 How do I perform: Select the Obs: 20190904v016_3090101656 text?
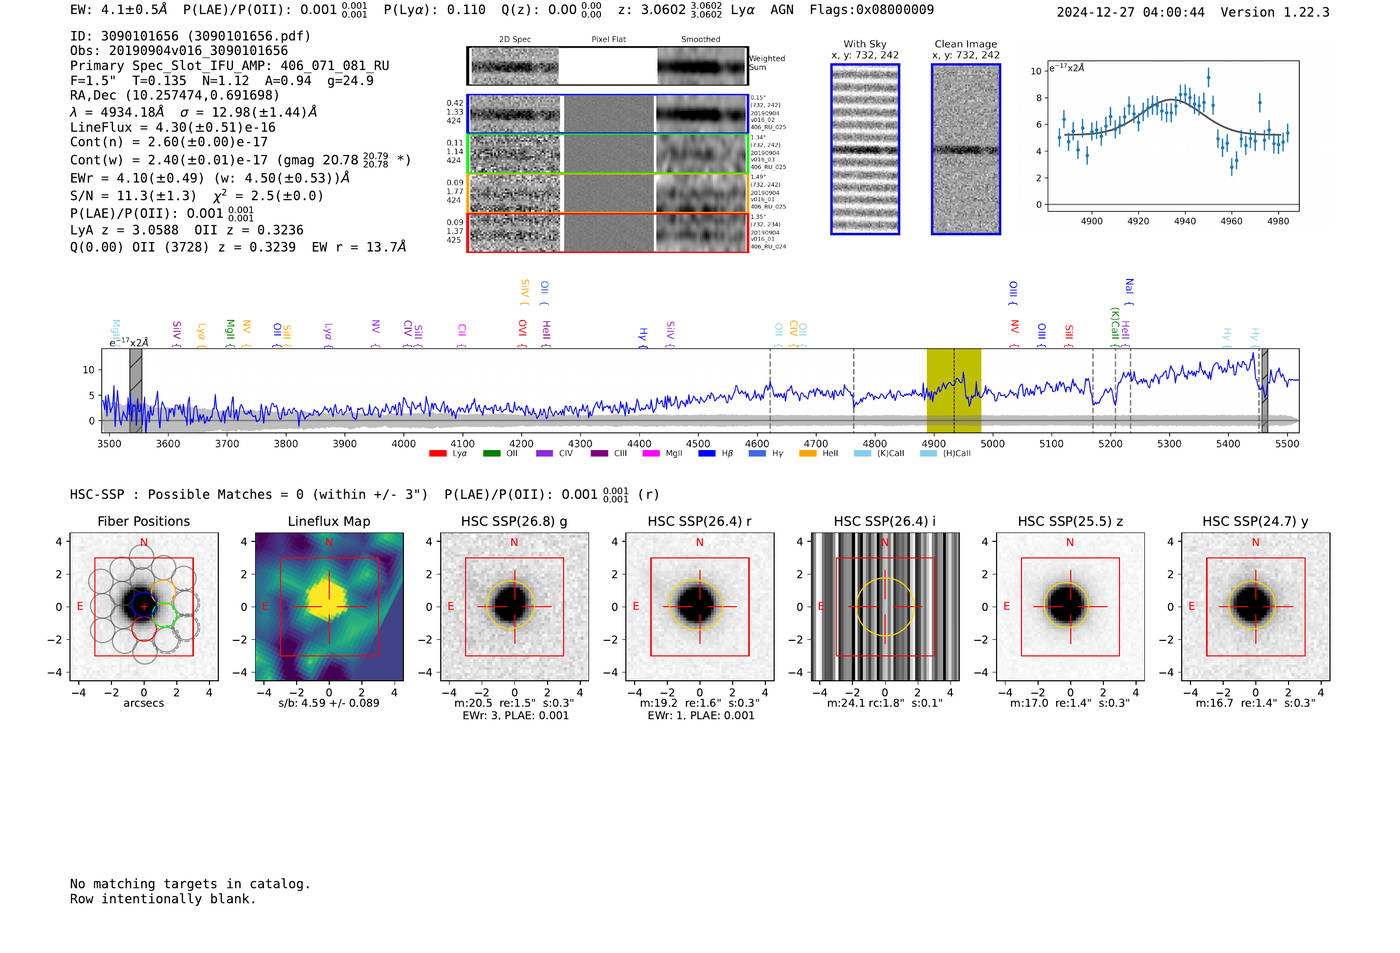click(179, 51)
